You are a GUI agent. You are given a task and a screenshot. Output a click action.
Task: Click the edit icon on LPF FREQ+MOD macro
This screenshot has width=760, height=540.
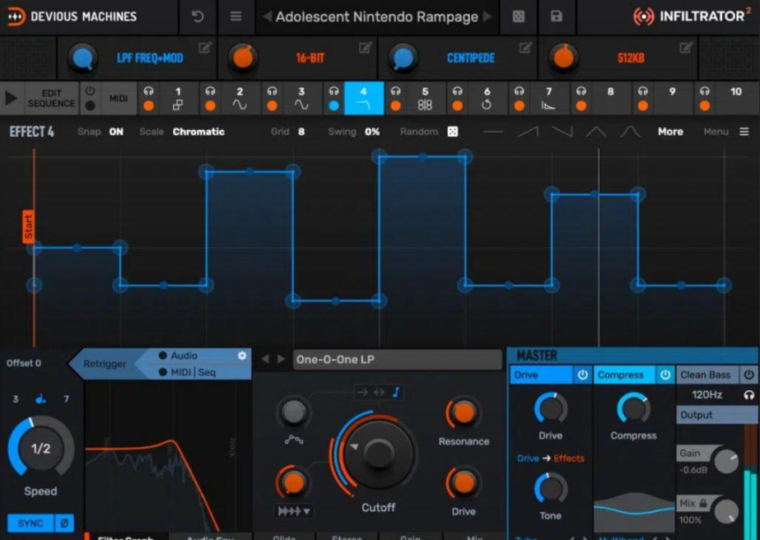point(205,47)
